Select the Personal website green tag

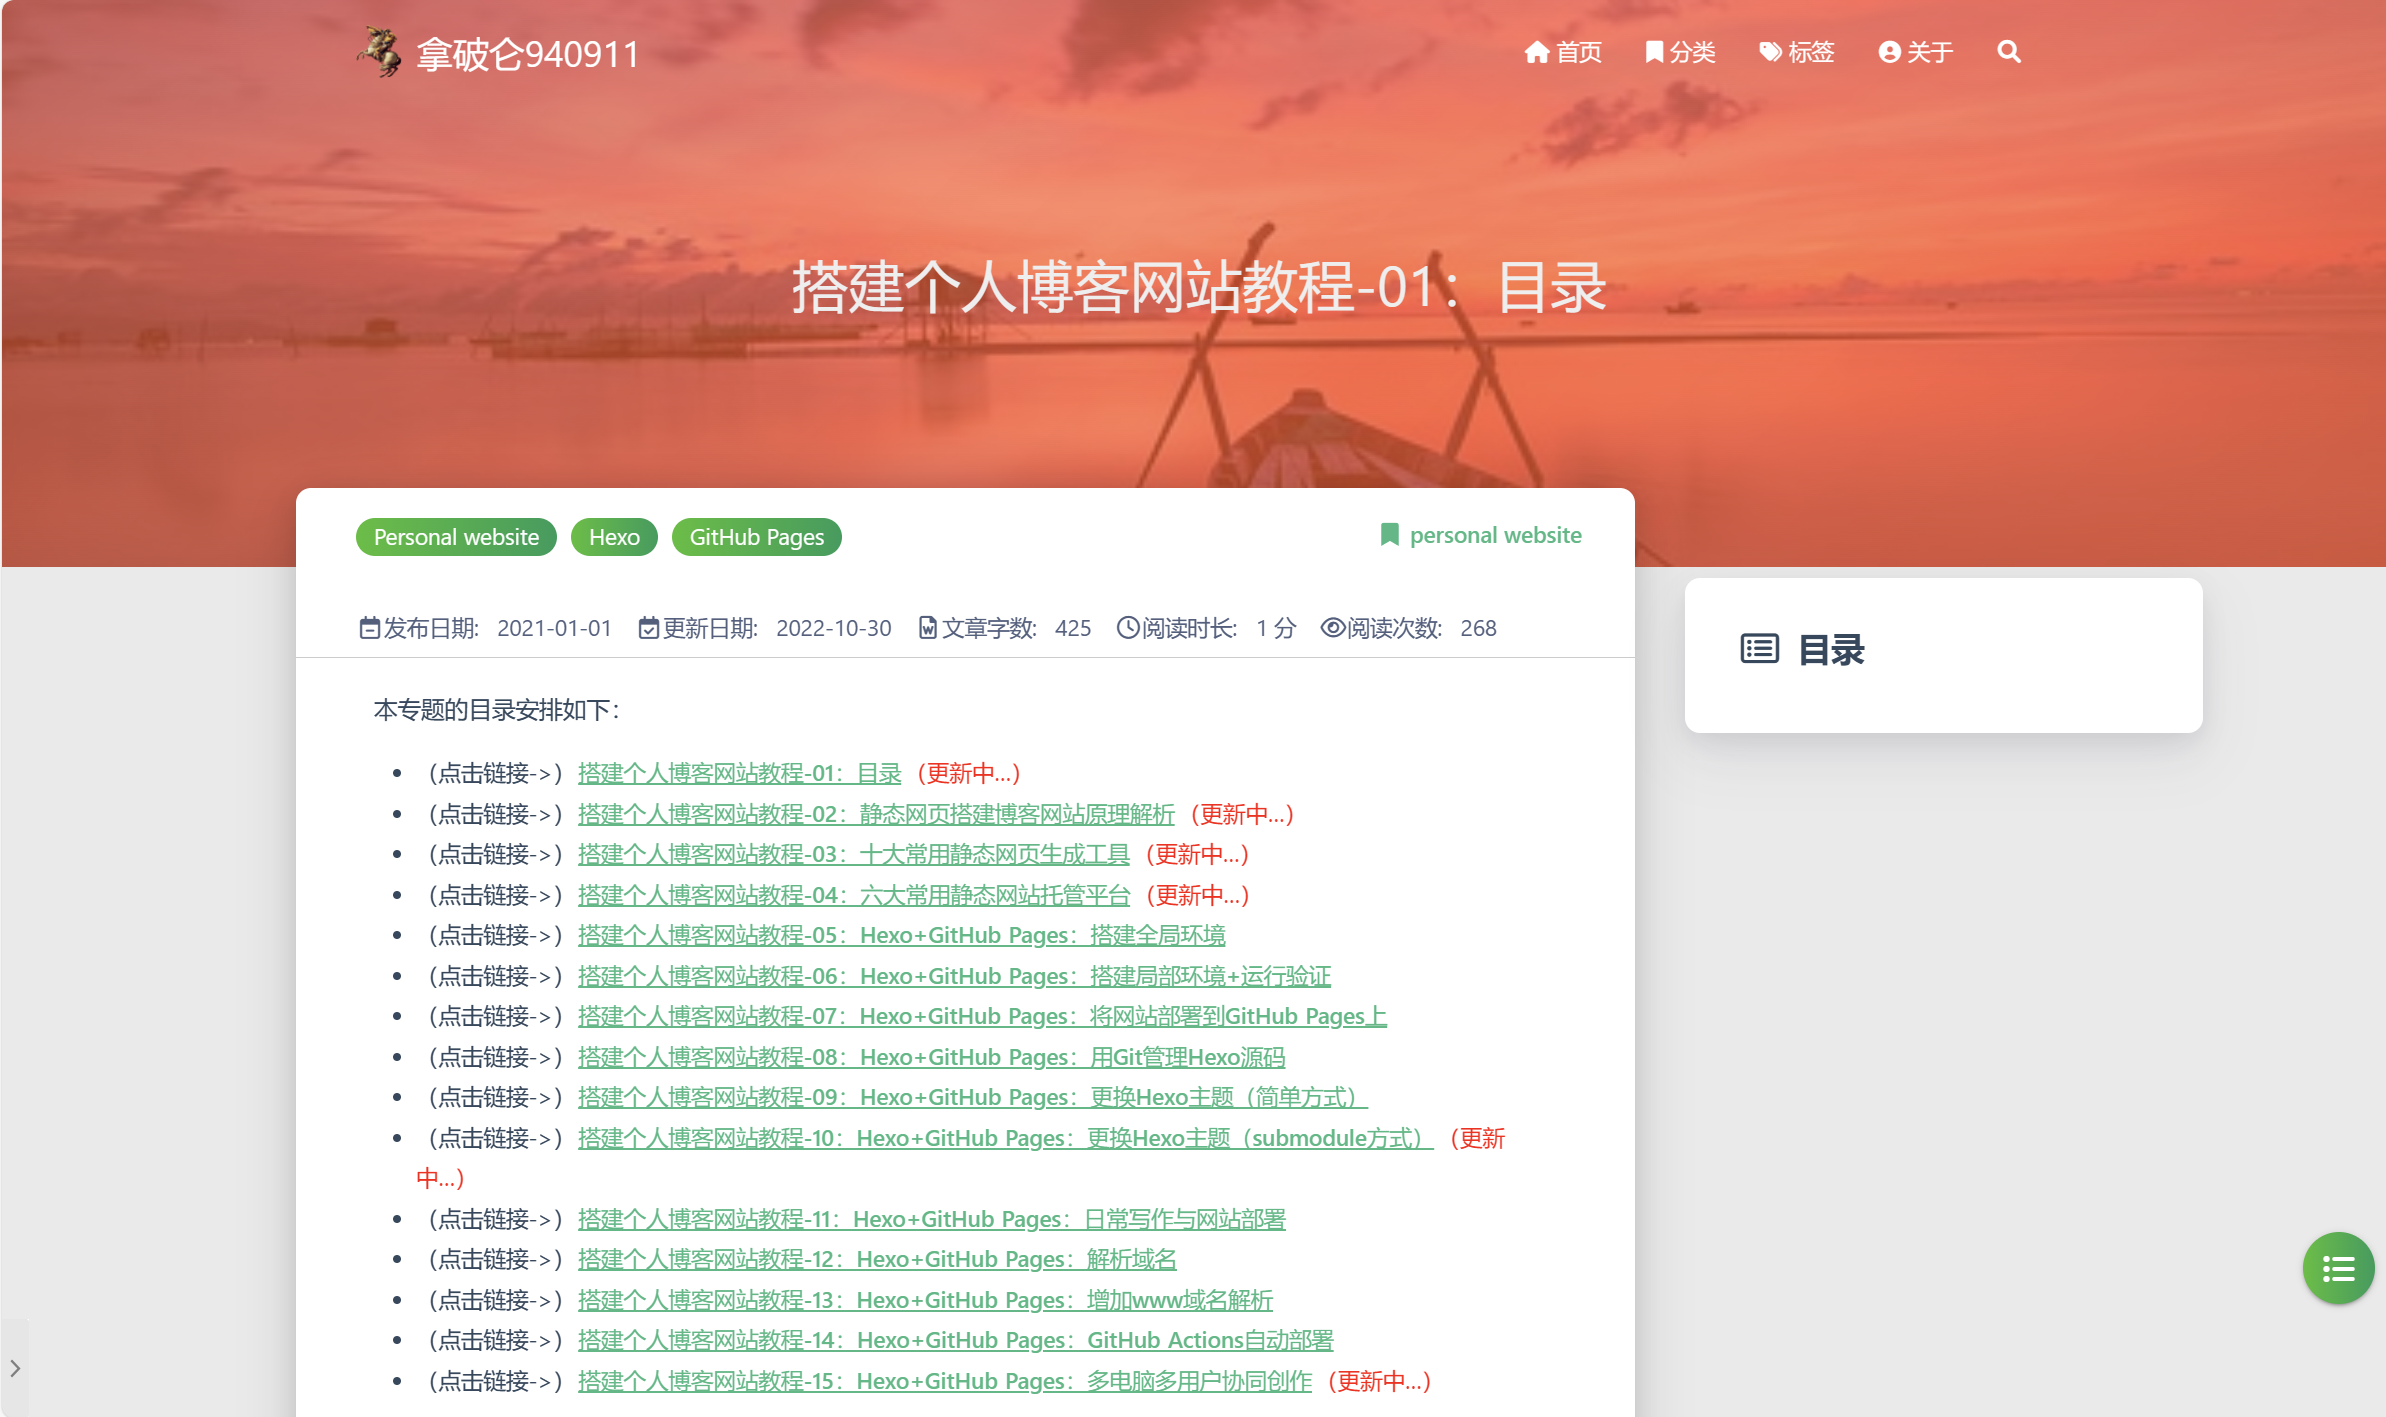(x=456, y=537)
